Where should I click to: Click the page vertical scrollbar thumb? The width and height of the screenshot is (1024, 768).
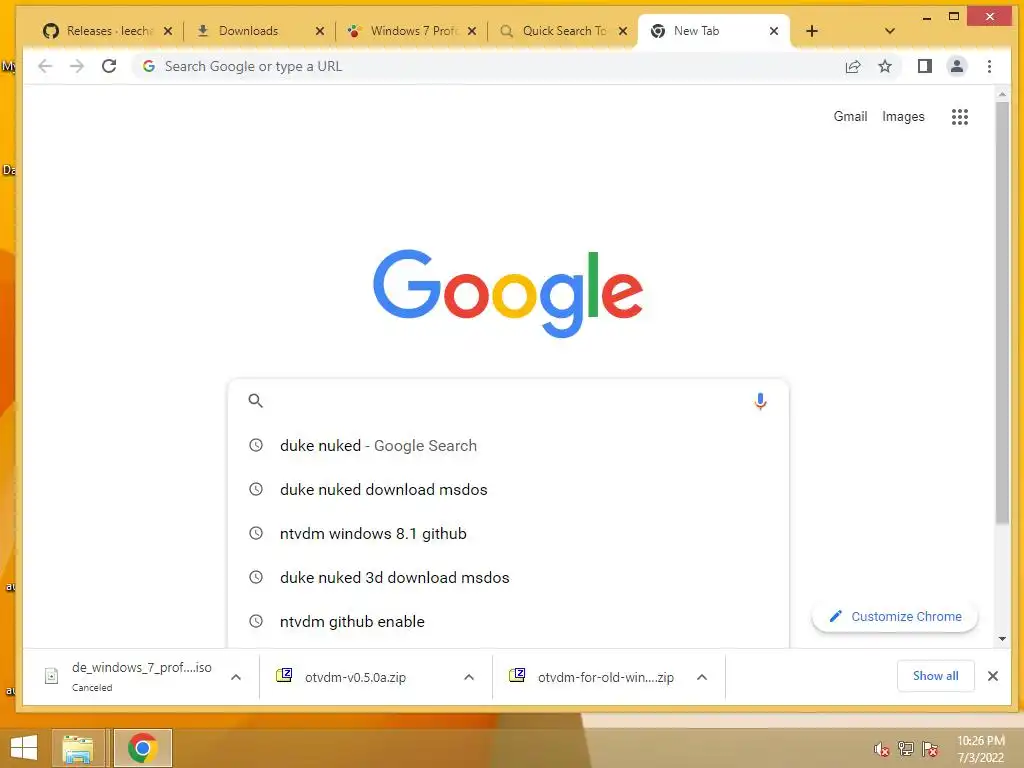1002,312
